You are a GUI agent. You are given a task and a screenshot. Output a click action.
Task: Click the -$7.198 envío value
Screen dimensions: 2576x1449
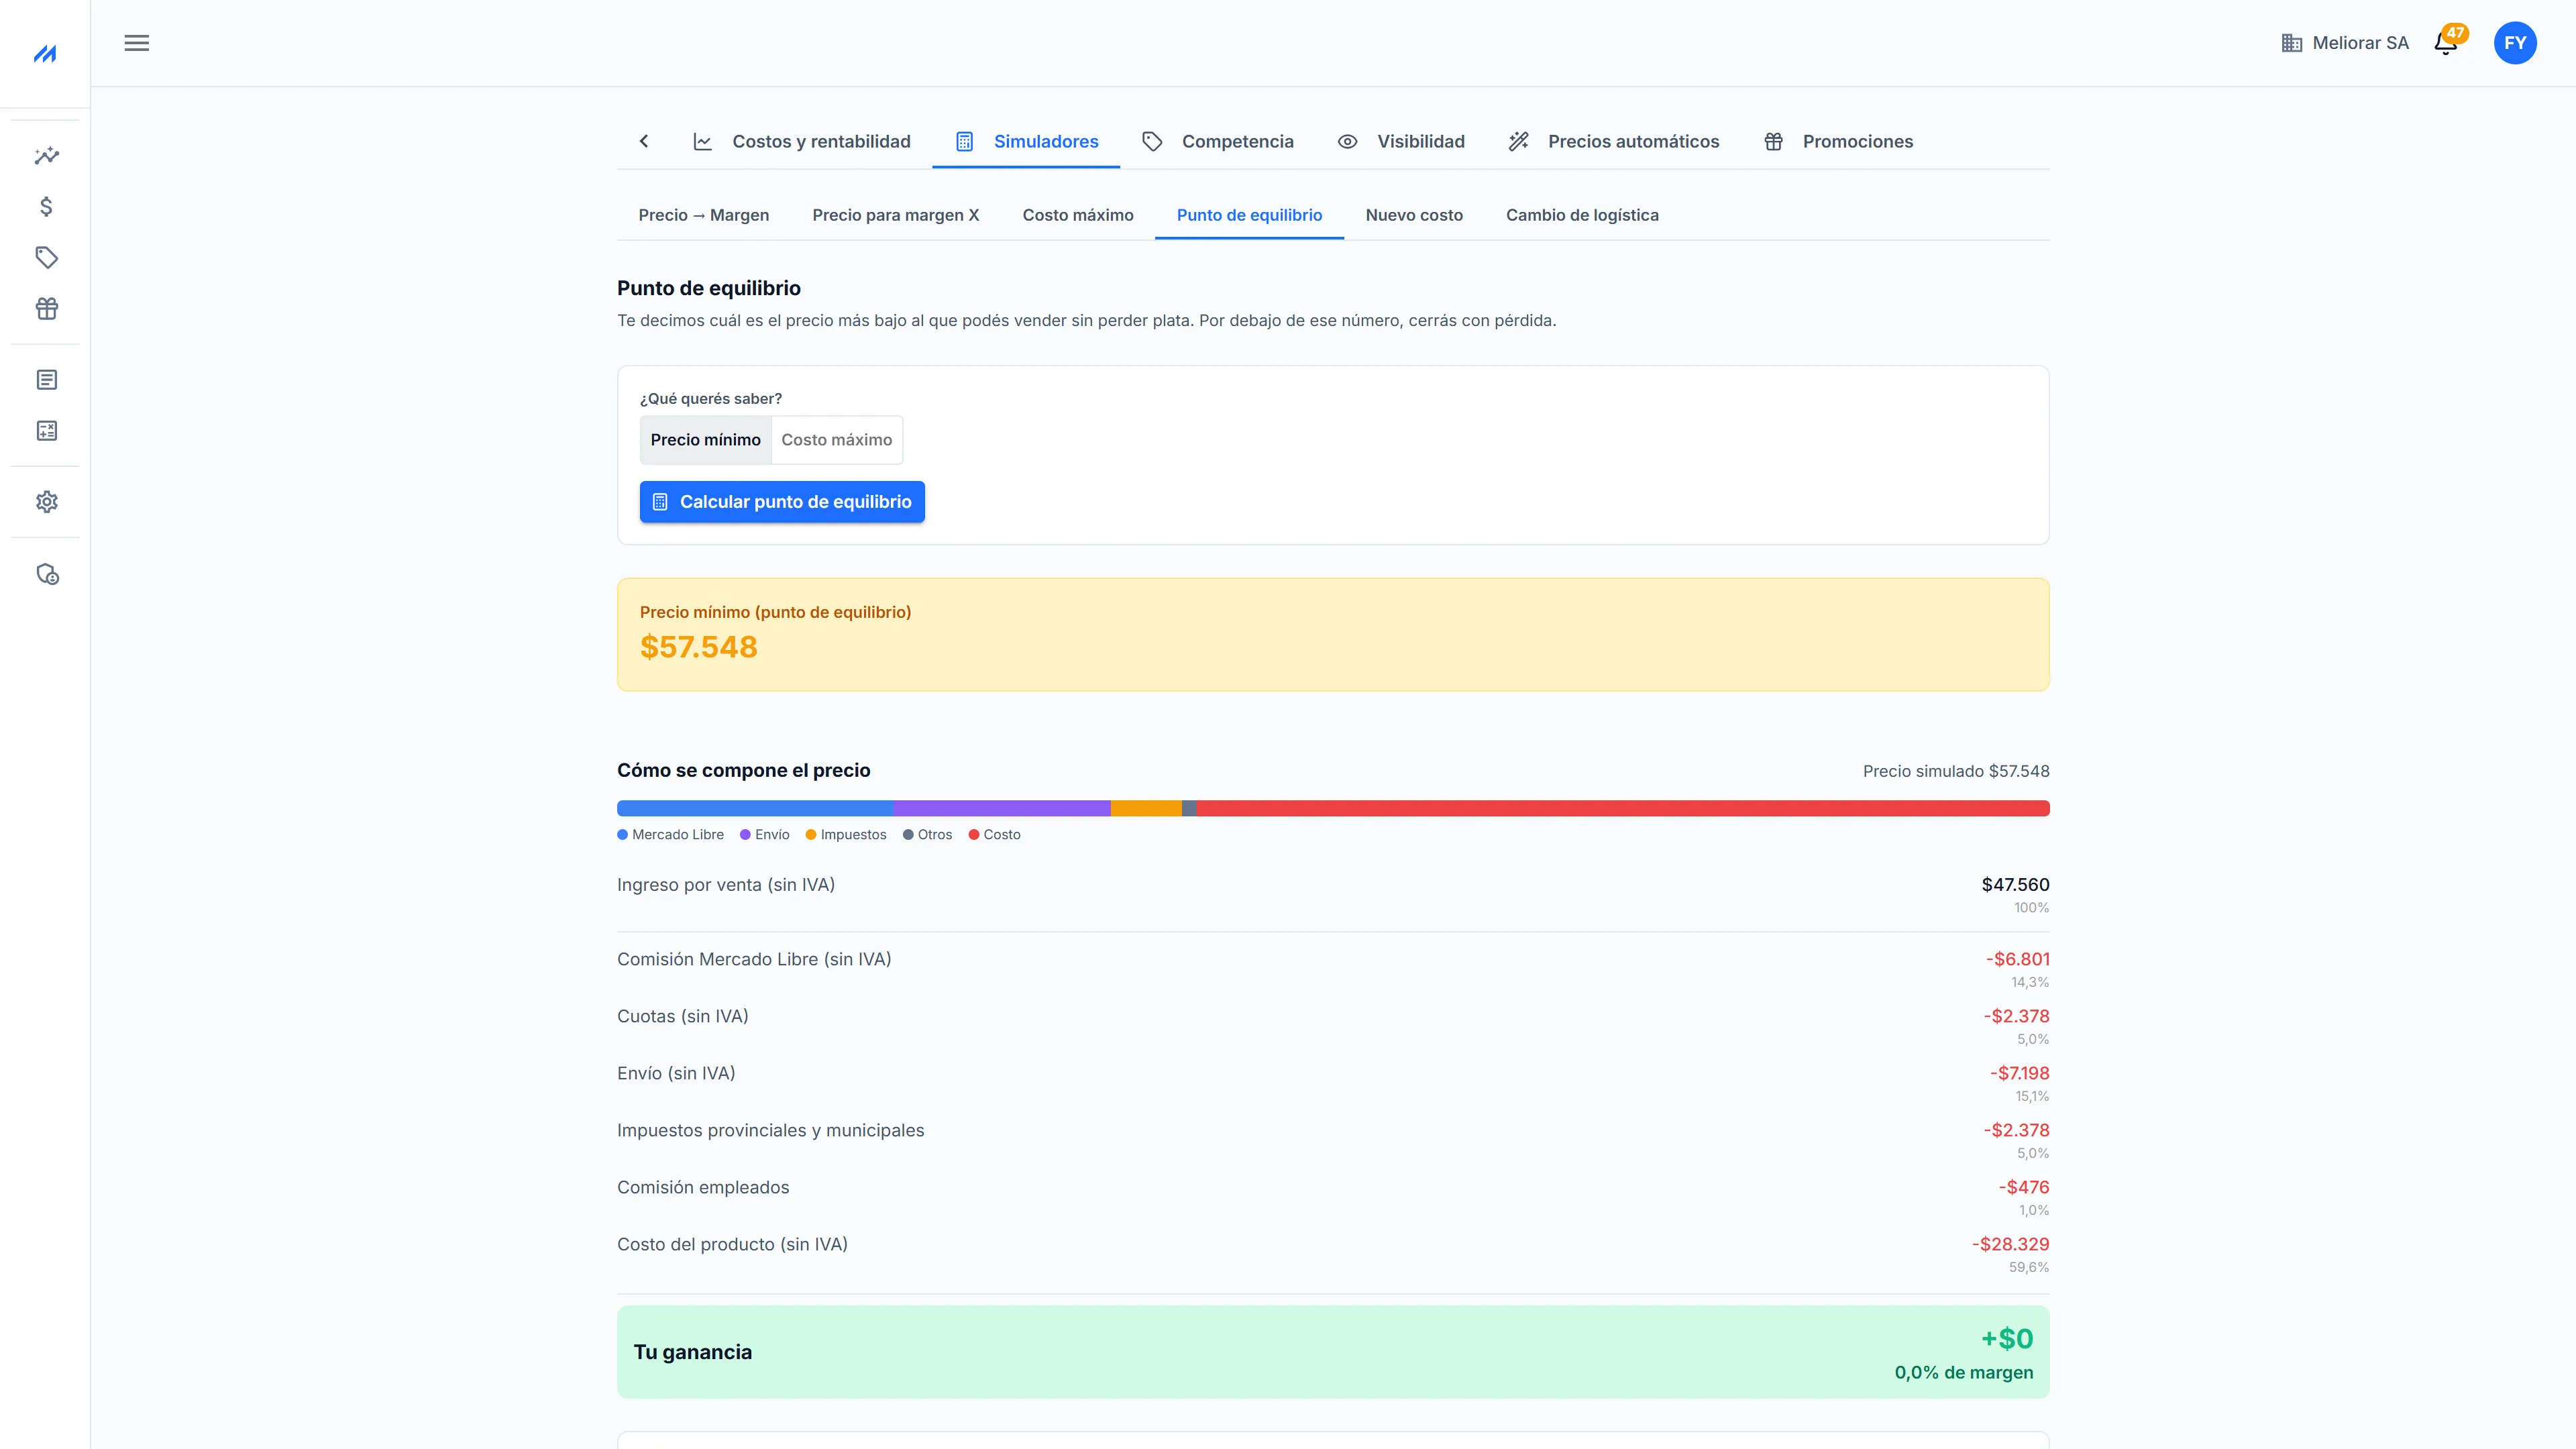click(x=2019, y=1073)
